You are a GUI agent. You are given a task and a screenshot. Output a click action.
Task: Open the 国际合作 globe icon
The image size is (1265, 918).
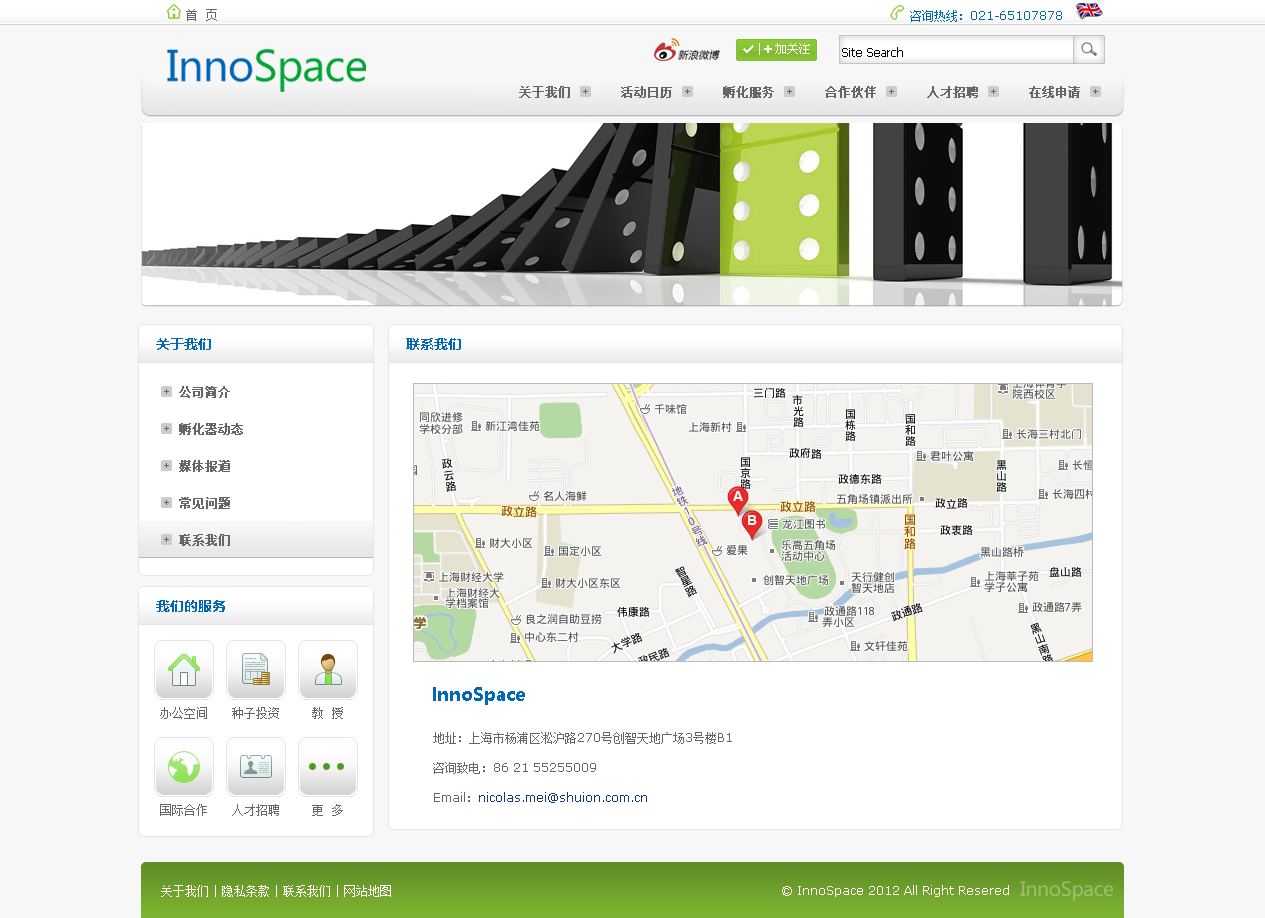tap(184, 767)
